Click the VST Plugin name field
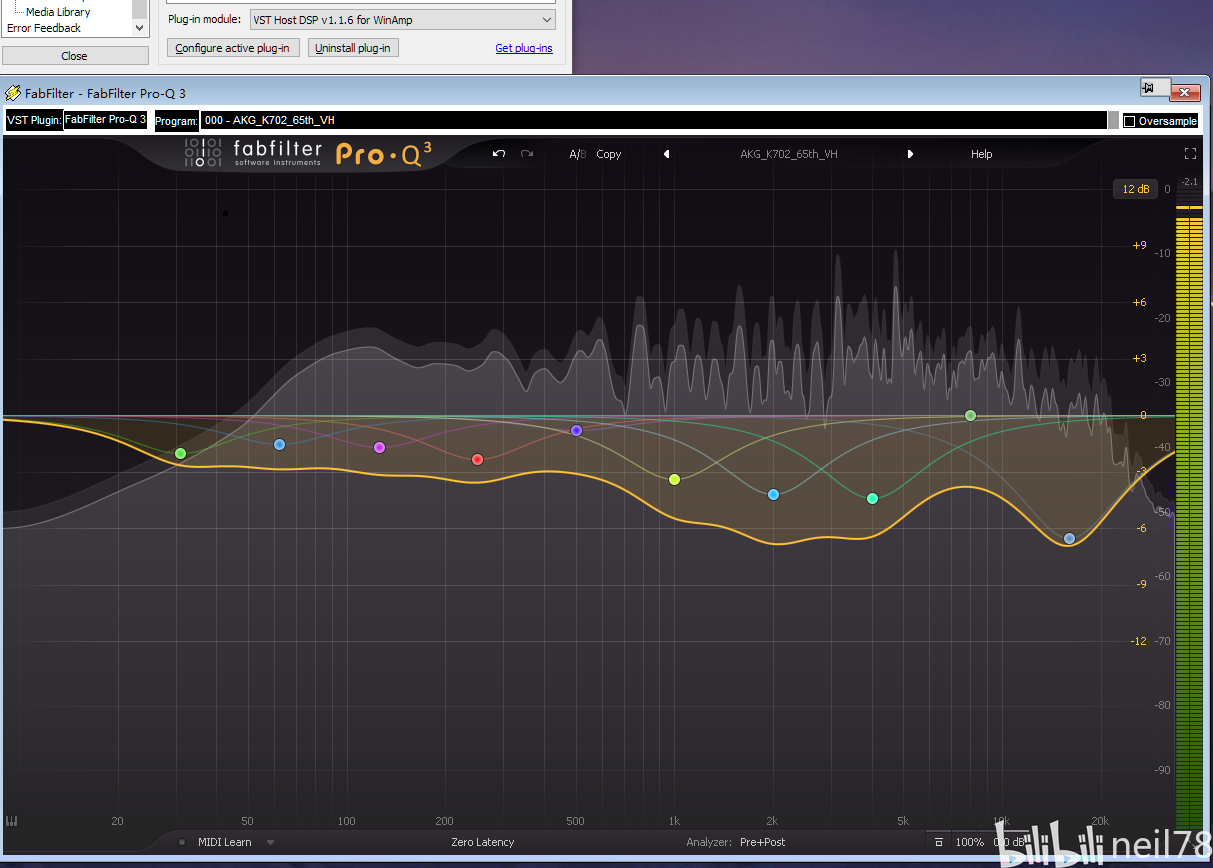 tap(105, 120)
